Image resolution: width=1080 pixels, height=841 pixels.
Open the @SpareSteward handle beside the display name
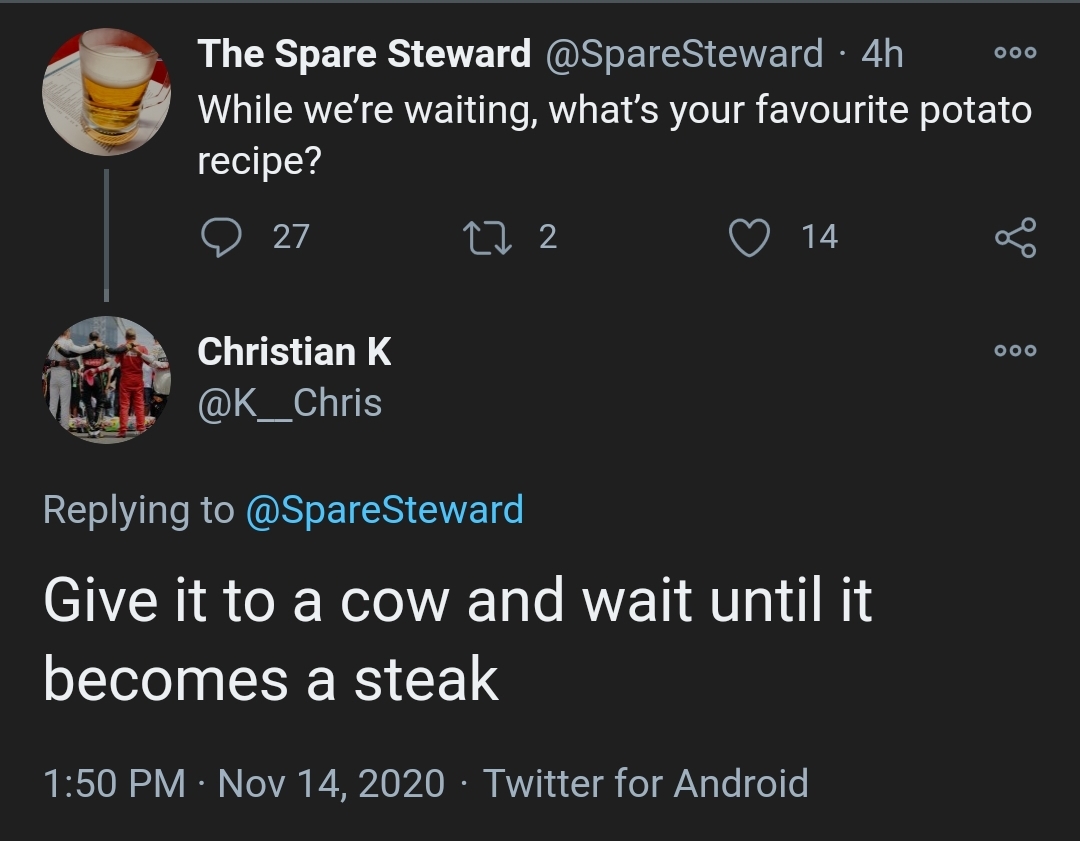[683, 54]
